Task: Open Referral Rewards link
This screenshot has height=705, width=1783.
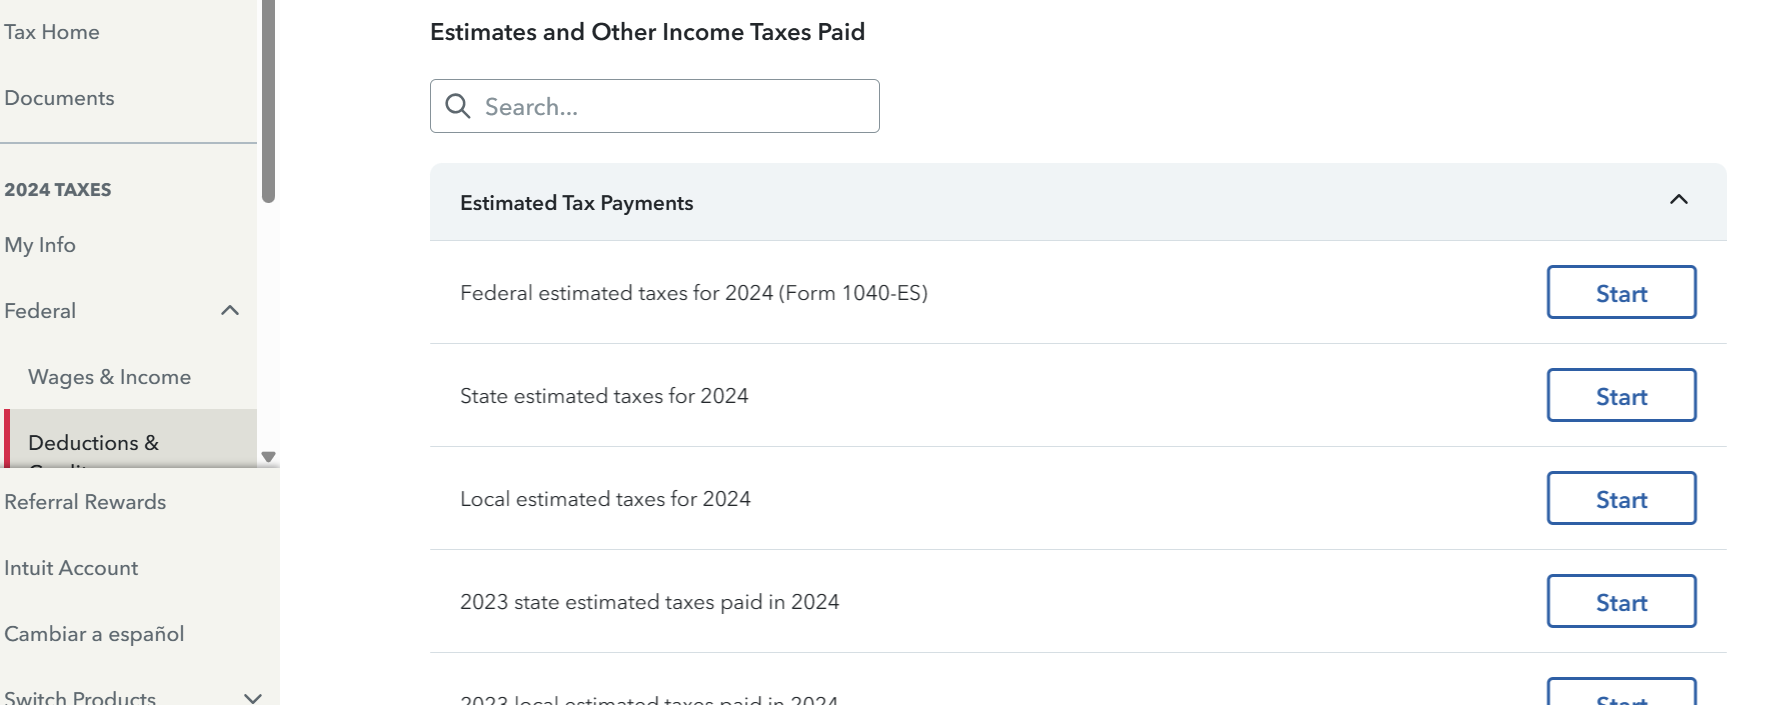Action: (85, 502)
